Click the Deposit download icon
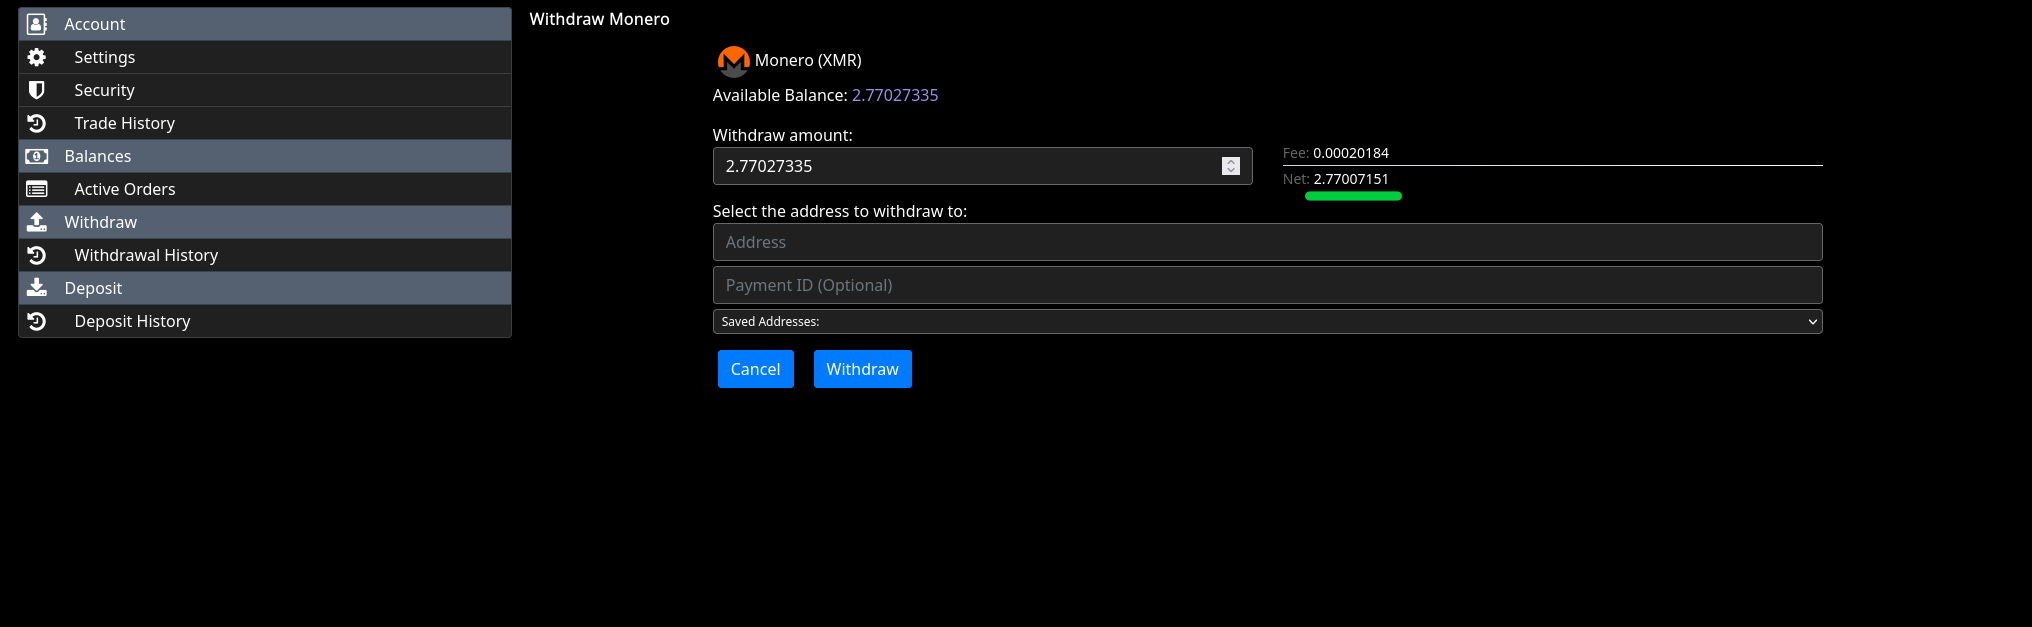This screenshot has width=2032, height=627. 37,288
